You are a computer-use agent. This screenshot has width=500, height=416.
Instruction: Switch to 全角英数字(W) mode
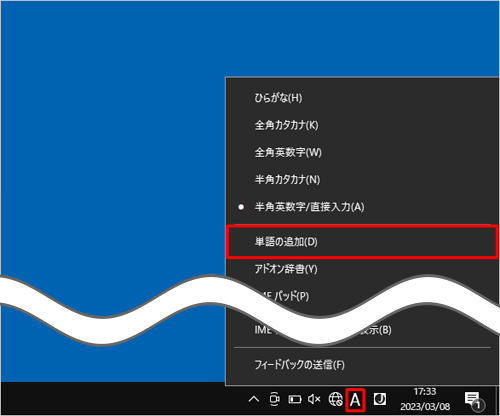pos(362,152)
